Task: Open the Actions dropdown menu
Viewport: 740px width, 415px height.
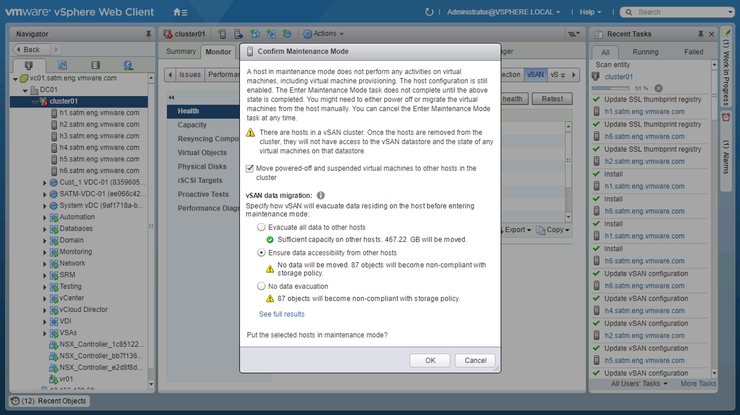Action: 323,34
